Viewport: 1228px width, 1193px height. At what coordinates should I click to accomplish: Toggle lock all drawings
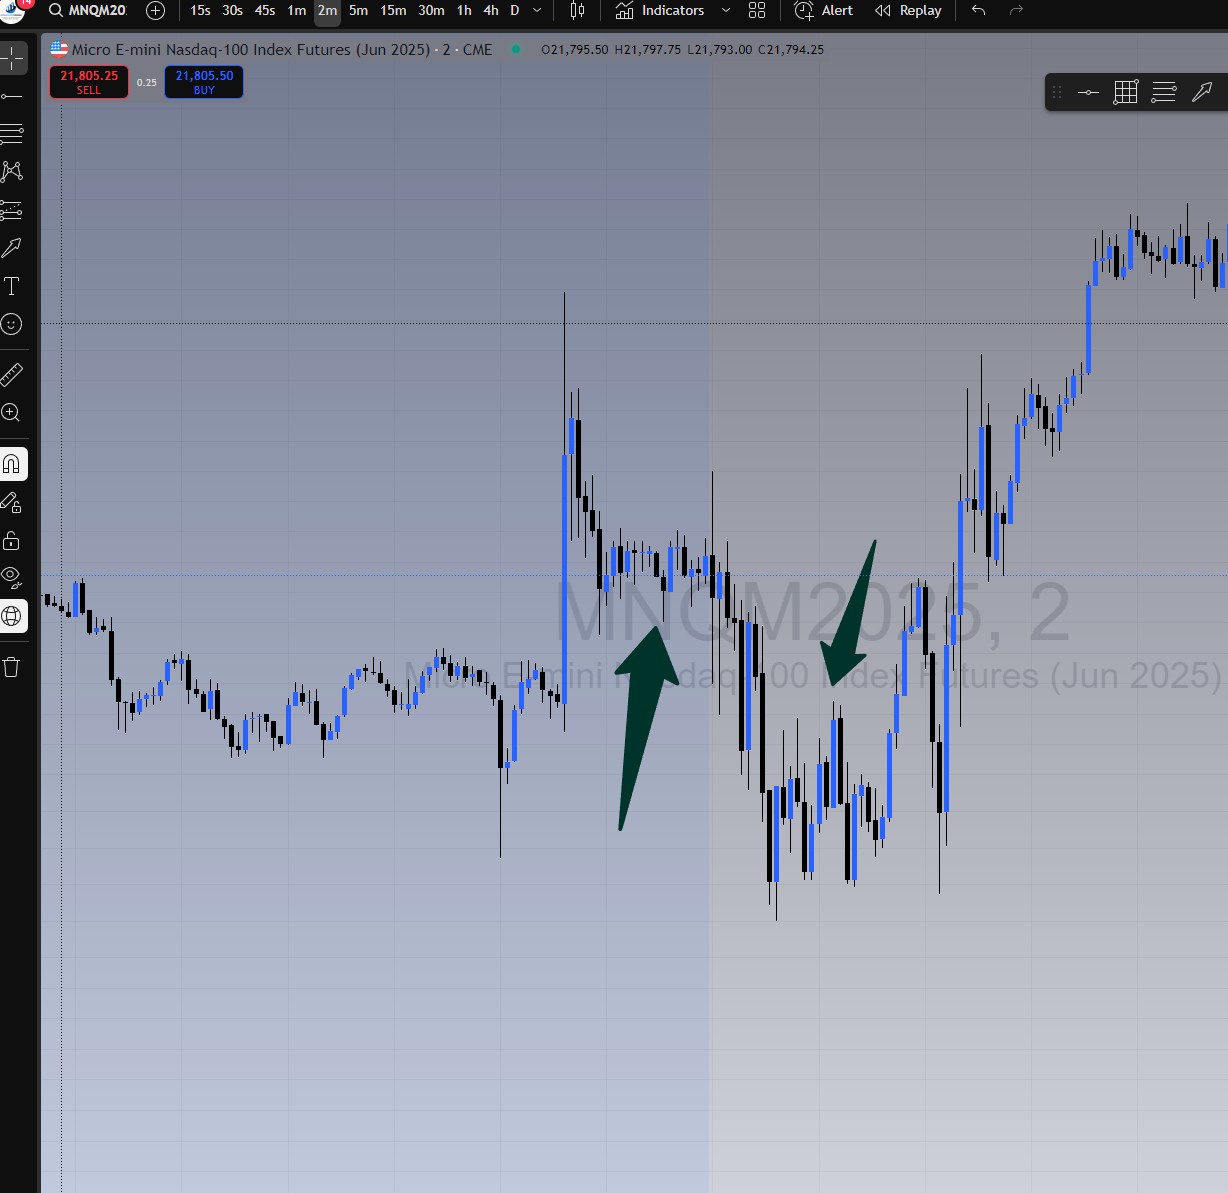coord(12,540)
